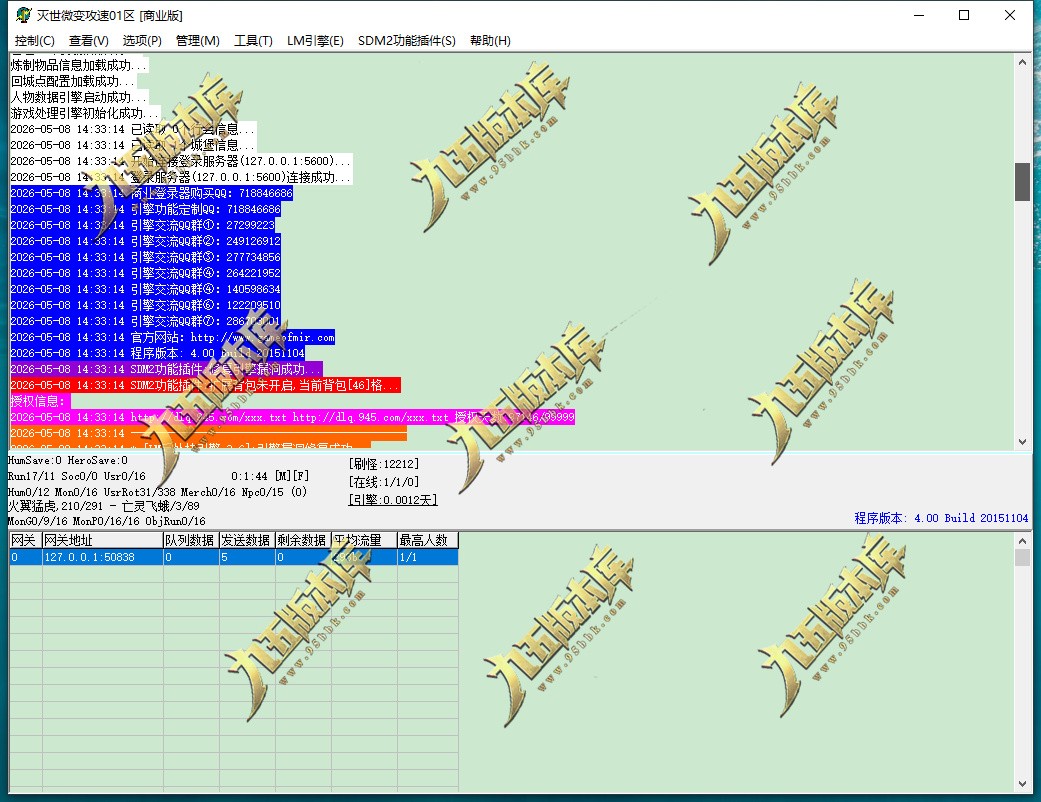1041x802 pixels.
Task: Click gateway list scroll-up arrow
Action: 1022,540
